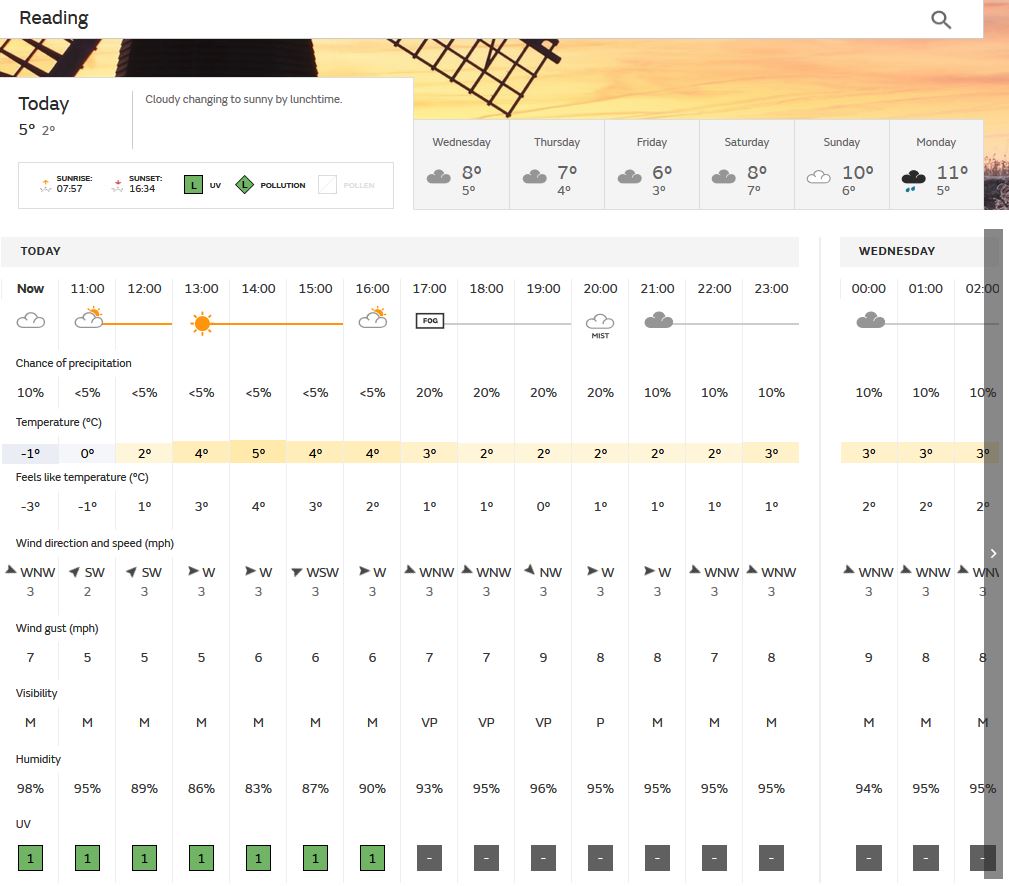The image size is (1009, 886).
Task: Click the UV index 1 badge under Now
Action: point(31,858)
